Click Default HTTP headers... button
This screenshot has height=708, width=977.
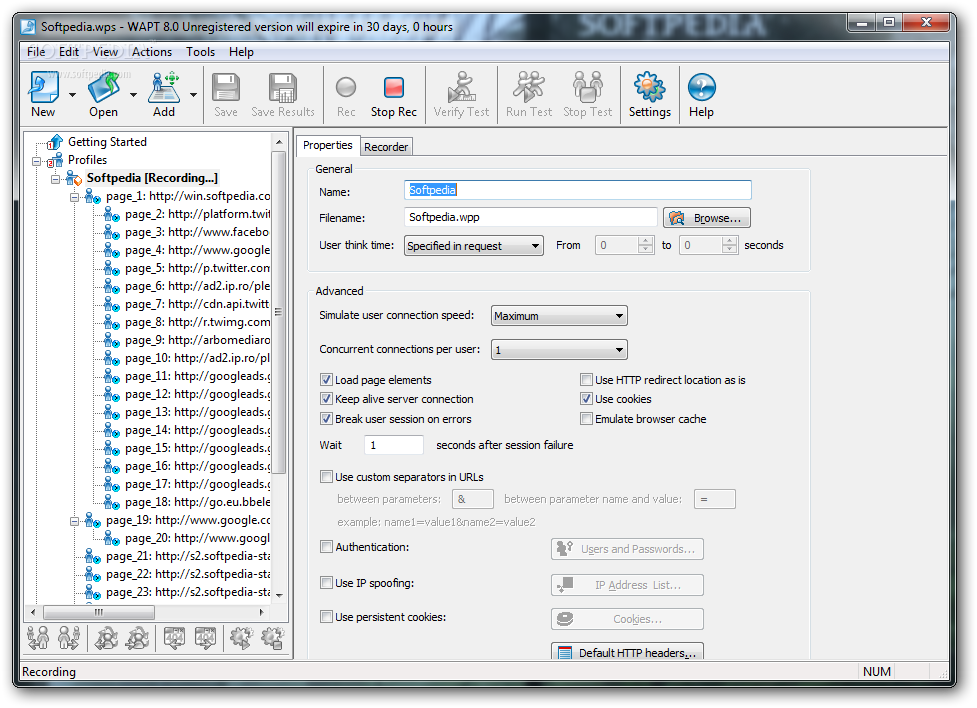(x=627, y=652)
